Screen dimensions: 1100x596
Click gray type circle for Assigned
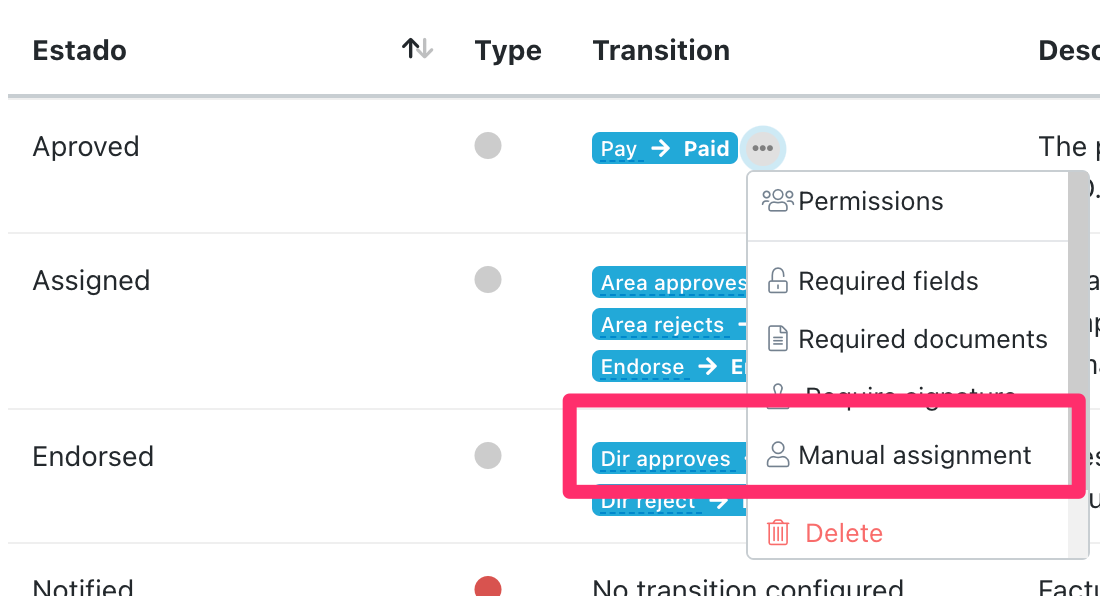tap(488, 279)
